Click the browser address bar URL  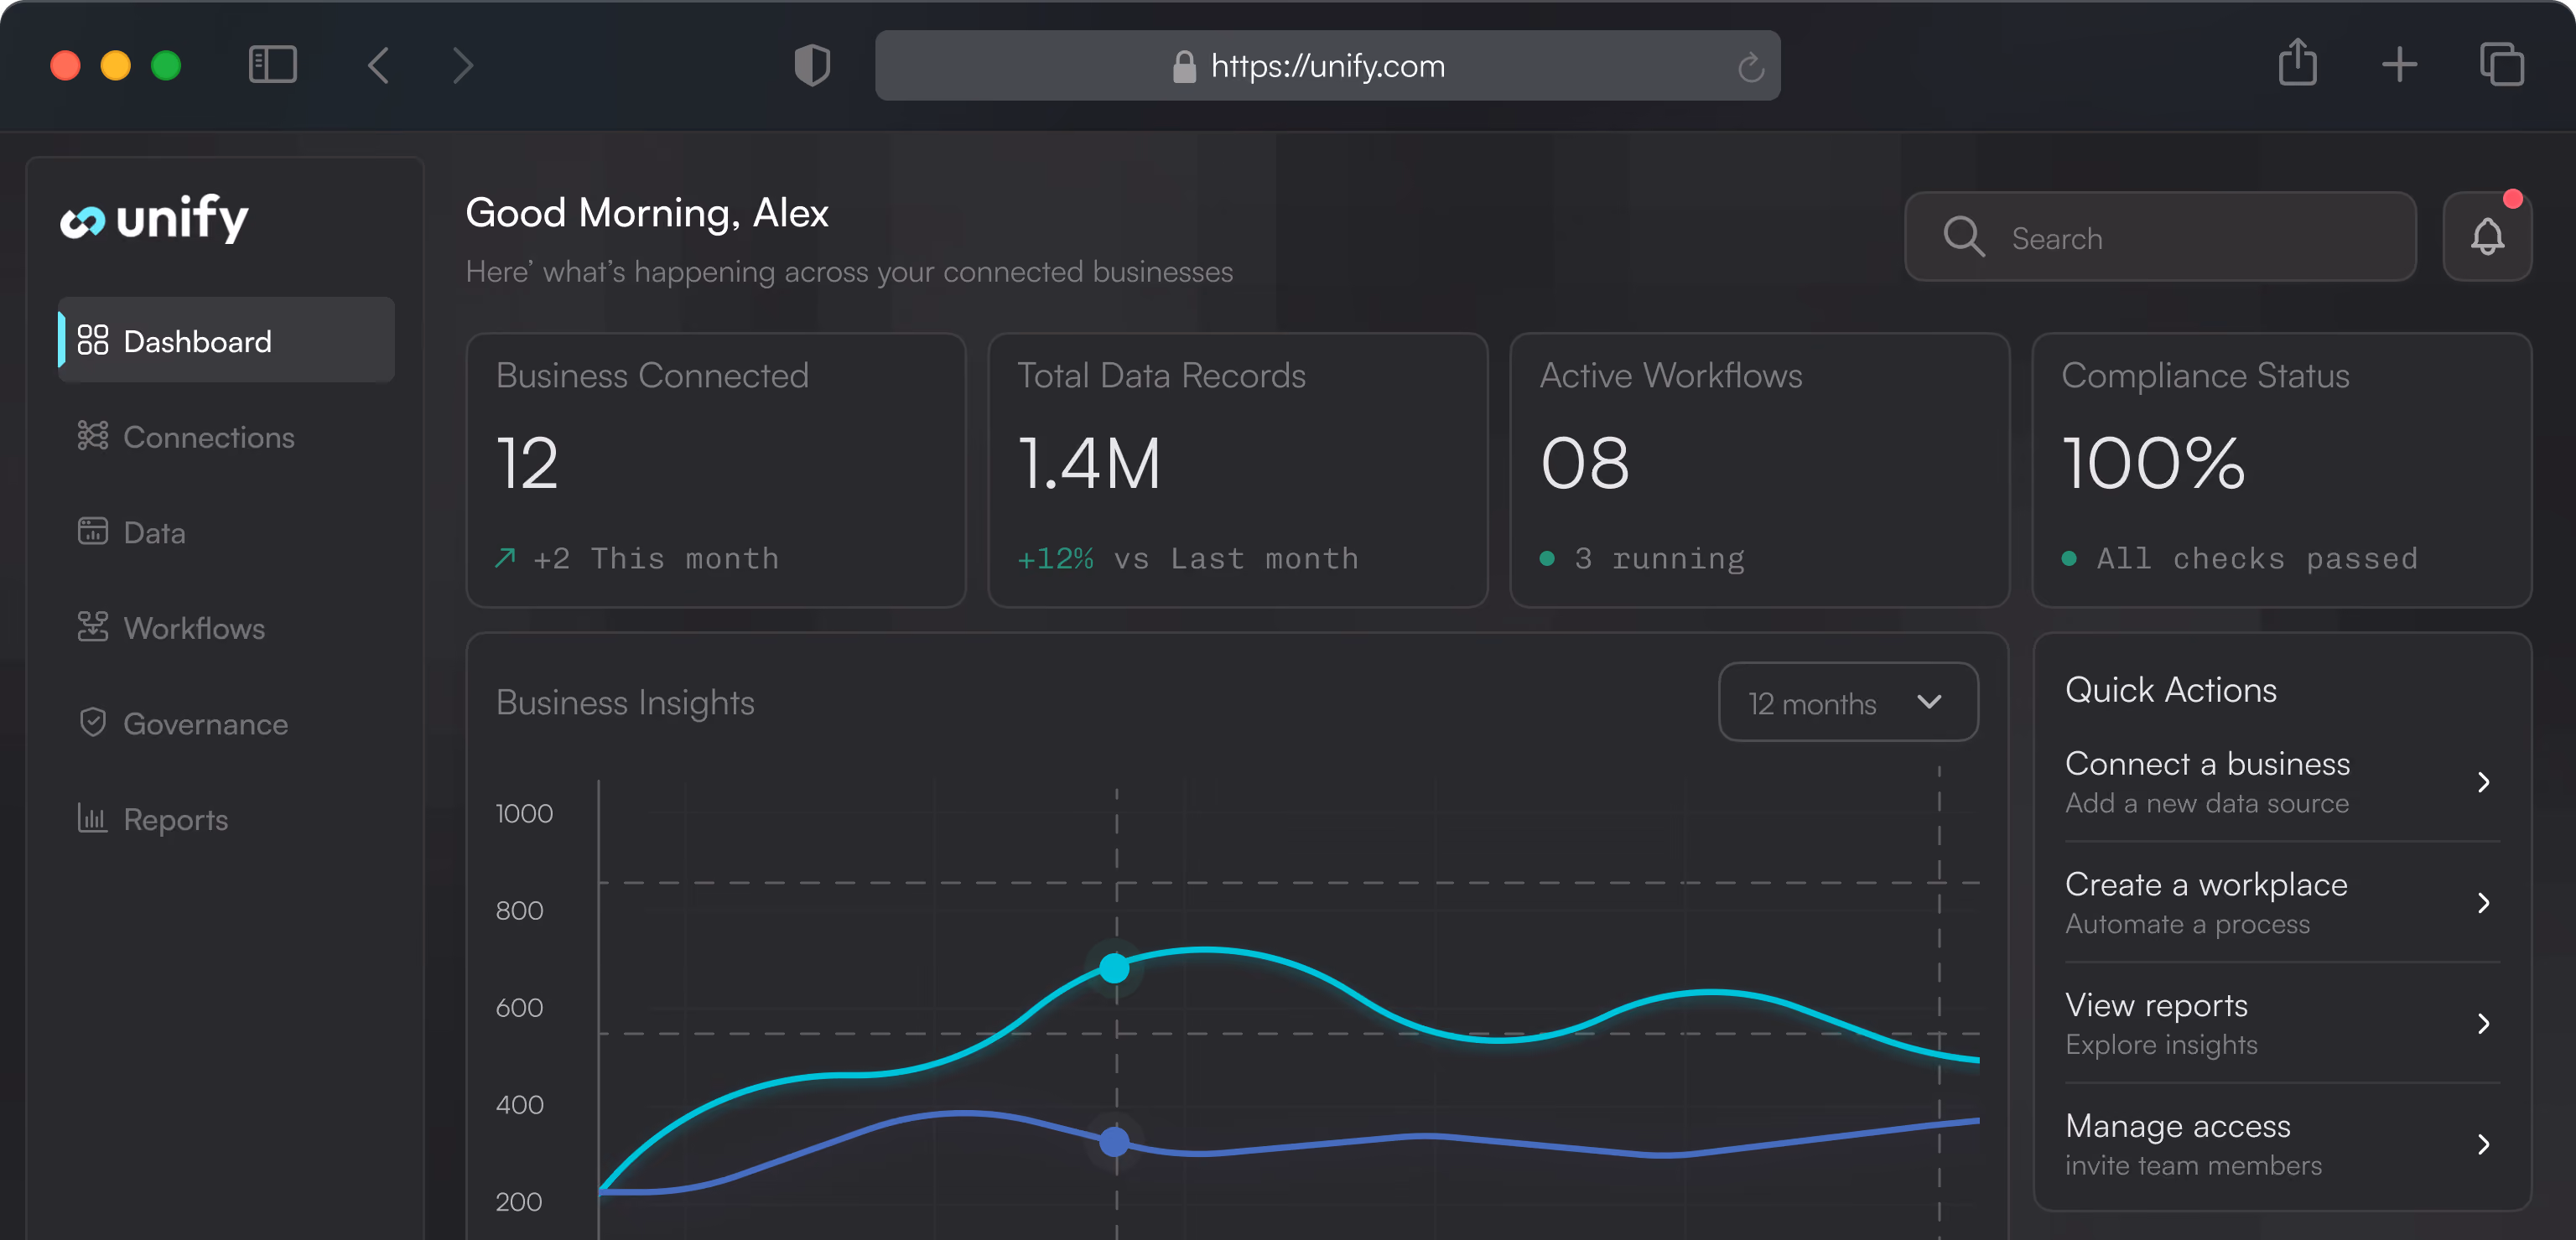[x=1327, y=66]
